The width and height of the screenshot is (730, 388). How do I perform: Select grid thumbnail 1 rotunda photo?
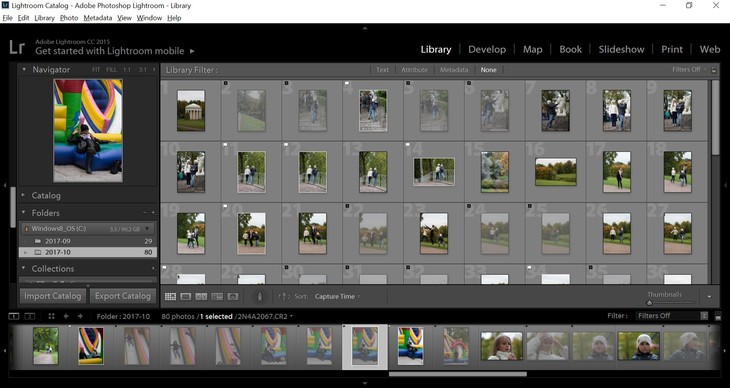191,110
